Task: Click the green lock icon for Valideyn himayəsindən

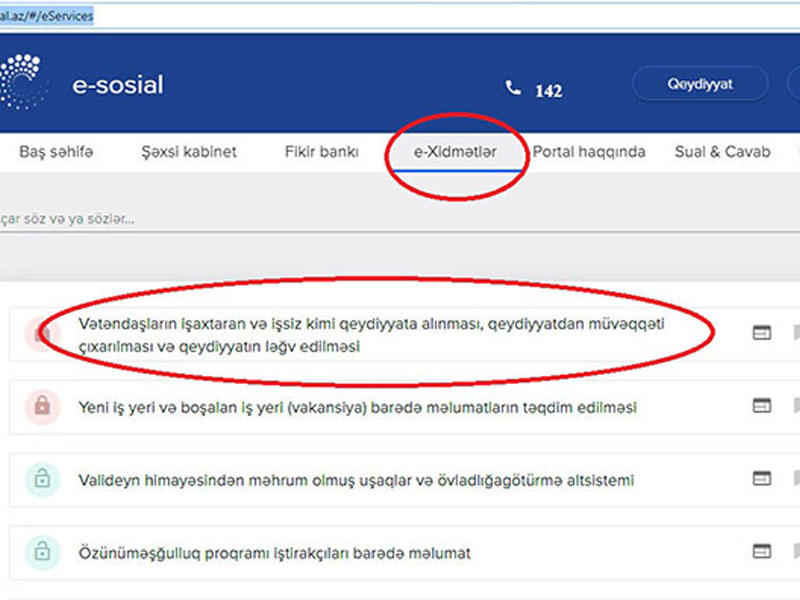Action: pyautogui.click(x=43, y=480)
